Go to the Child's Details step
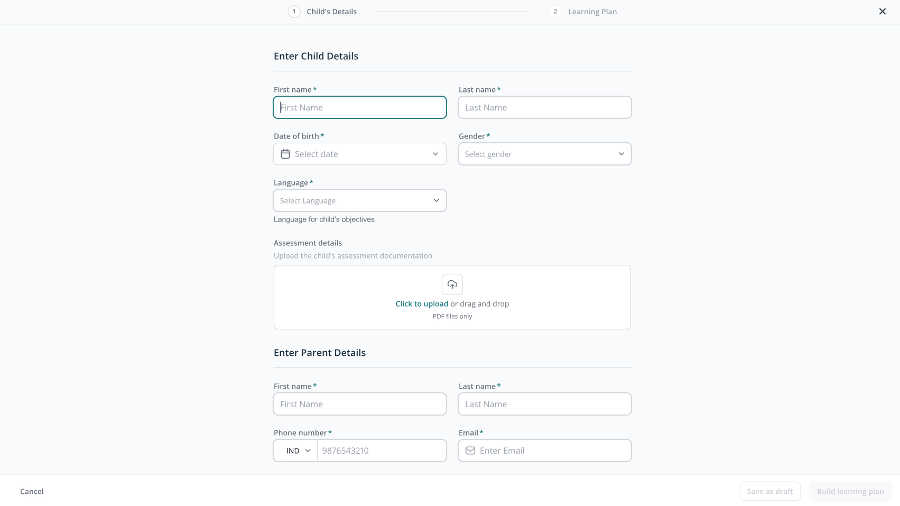This screenshot has width=900, height=506. pos(332,11)
